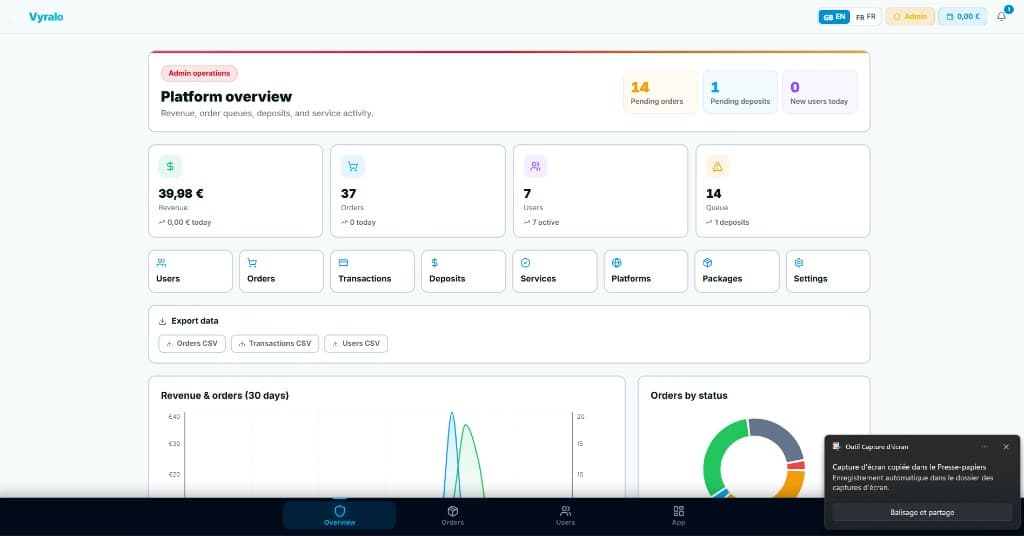Viewport: 1024px width, 536px height.
Task: Click the Outil Capture d'écran app icon
Action: (837, 447)
